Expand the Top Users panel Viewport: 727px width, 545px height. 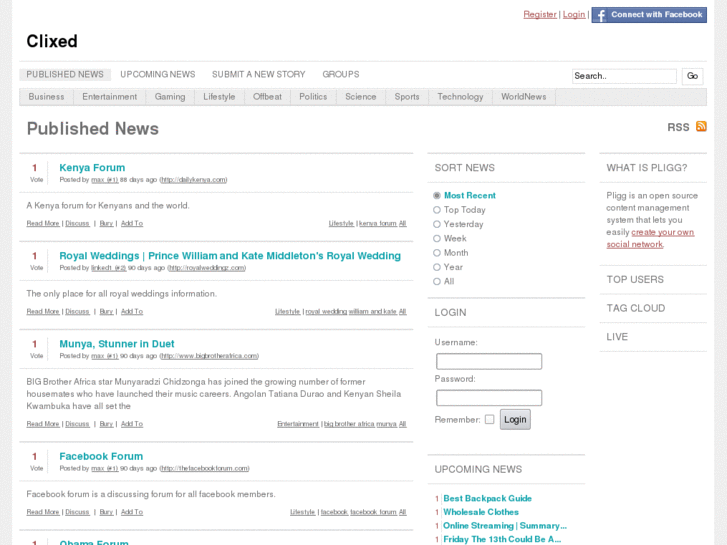pyautogui.click(x=635, y=280)
